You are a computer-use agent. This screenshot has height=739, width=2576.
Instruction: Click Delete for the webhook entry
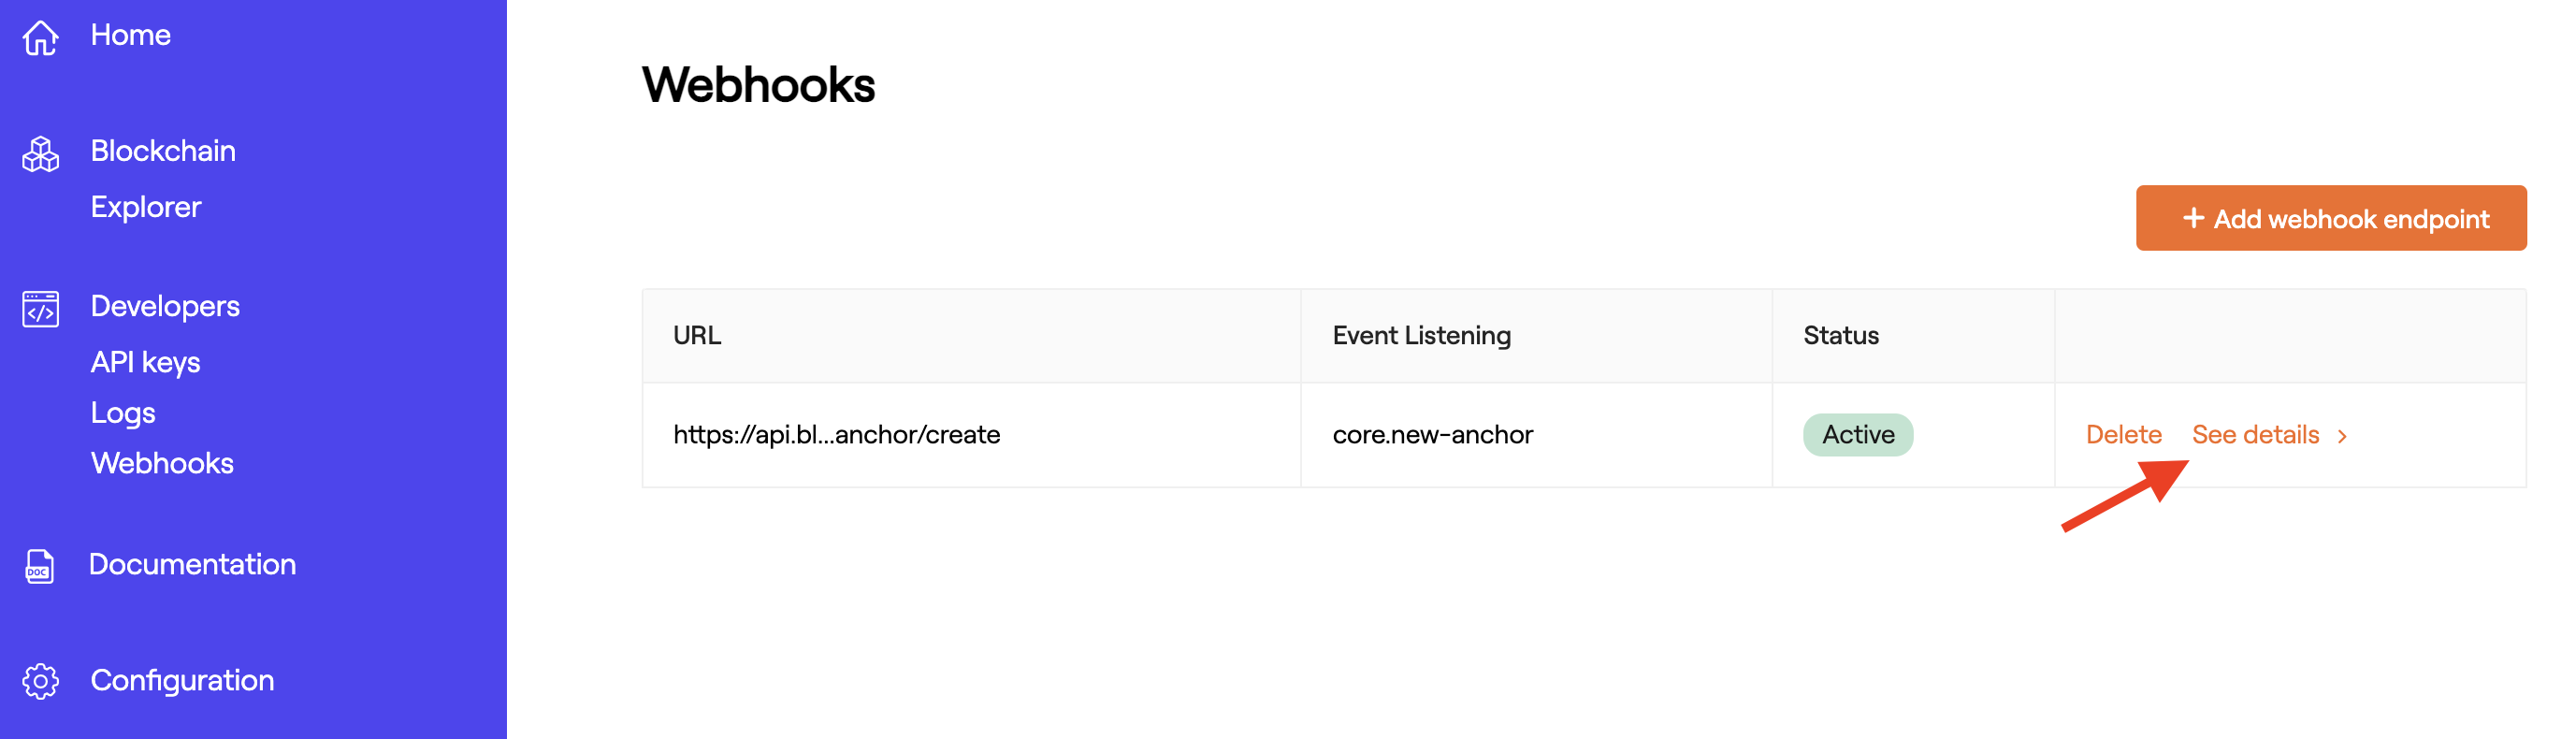coord(2123,434)
